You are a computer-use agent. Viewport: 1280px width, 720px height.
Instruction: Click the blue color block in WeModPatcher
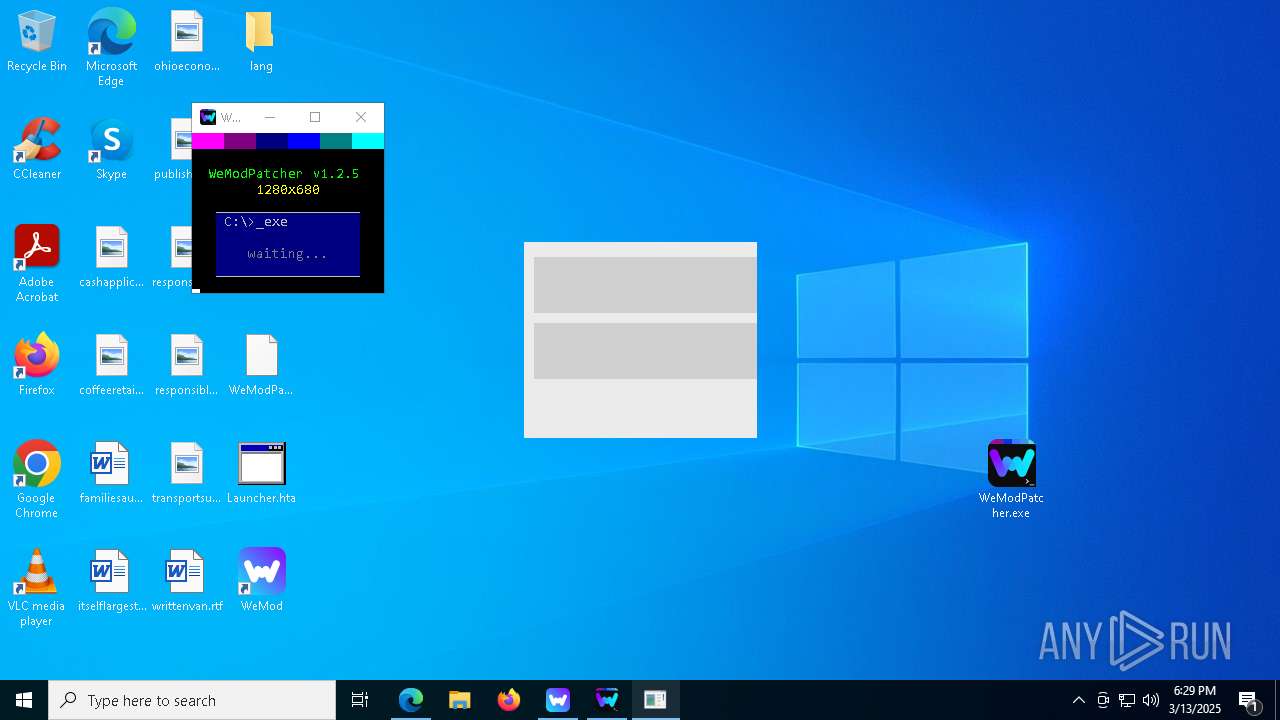(304, 141)
